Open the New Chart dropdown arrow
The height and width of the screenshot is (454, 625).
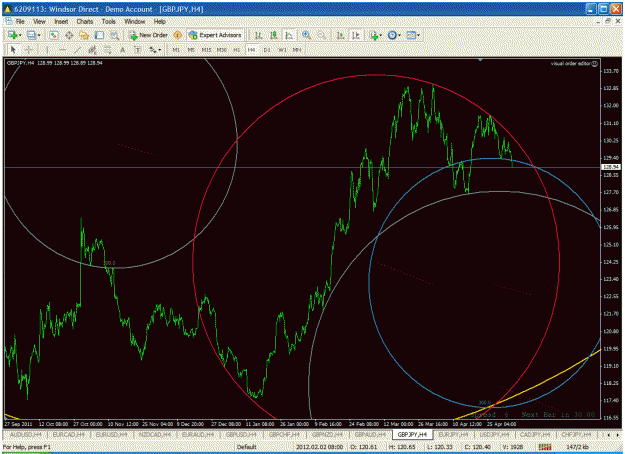tap(20, 35)
